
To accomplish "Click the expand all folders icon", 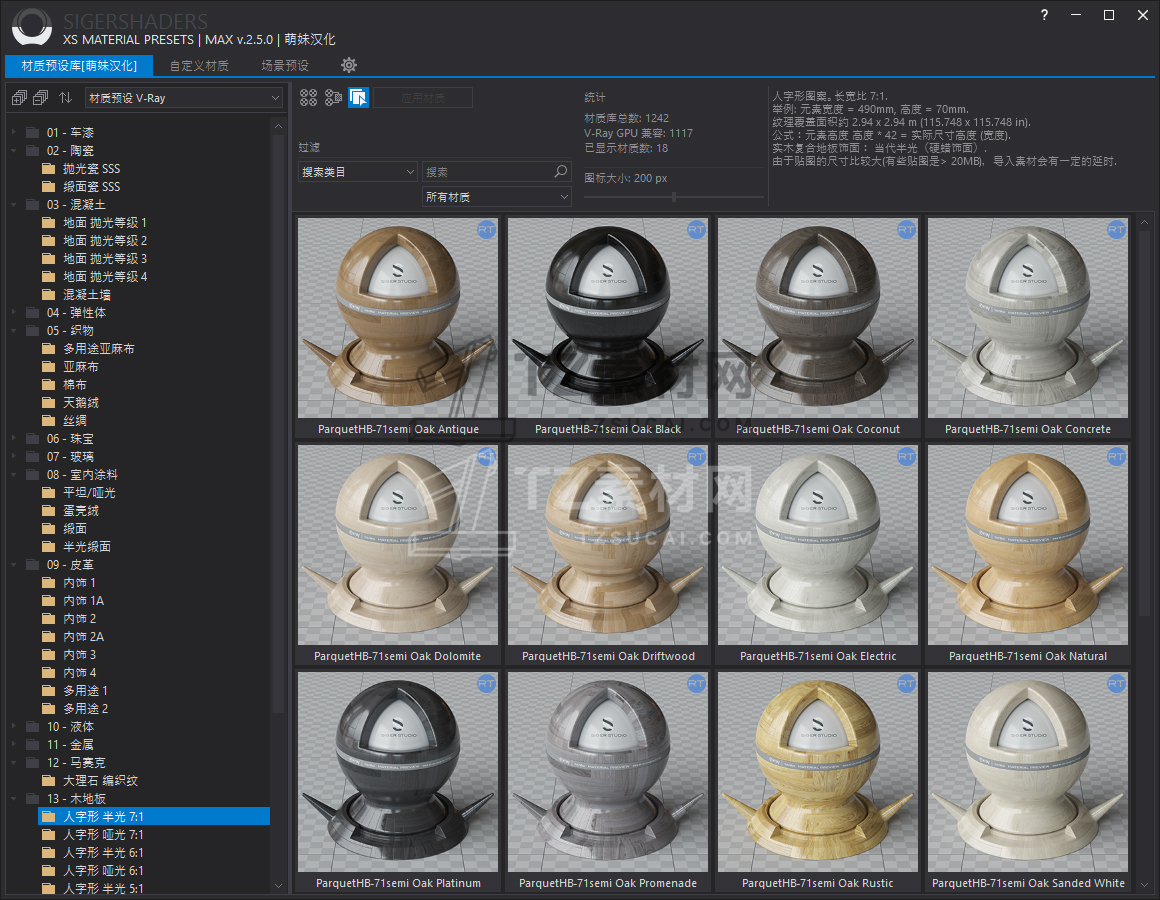I will (18, 98).
